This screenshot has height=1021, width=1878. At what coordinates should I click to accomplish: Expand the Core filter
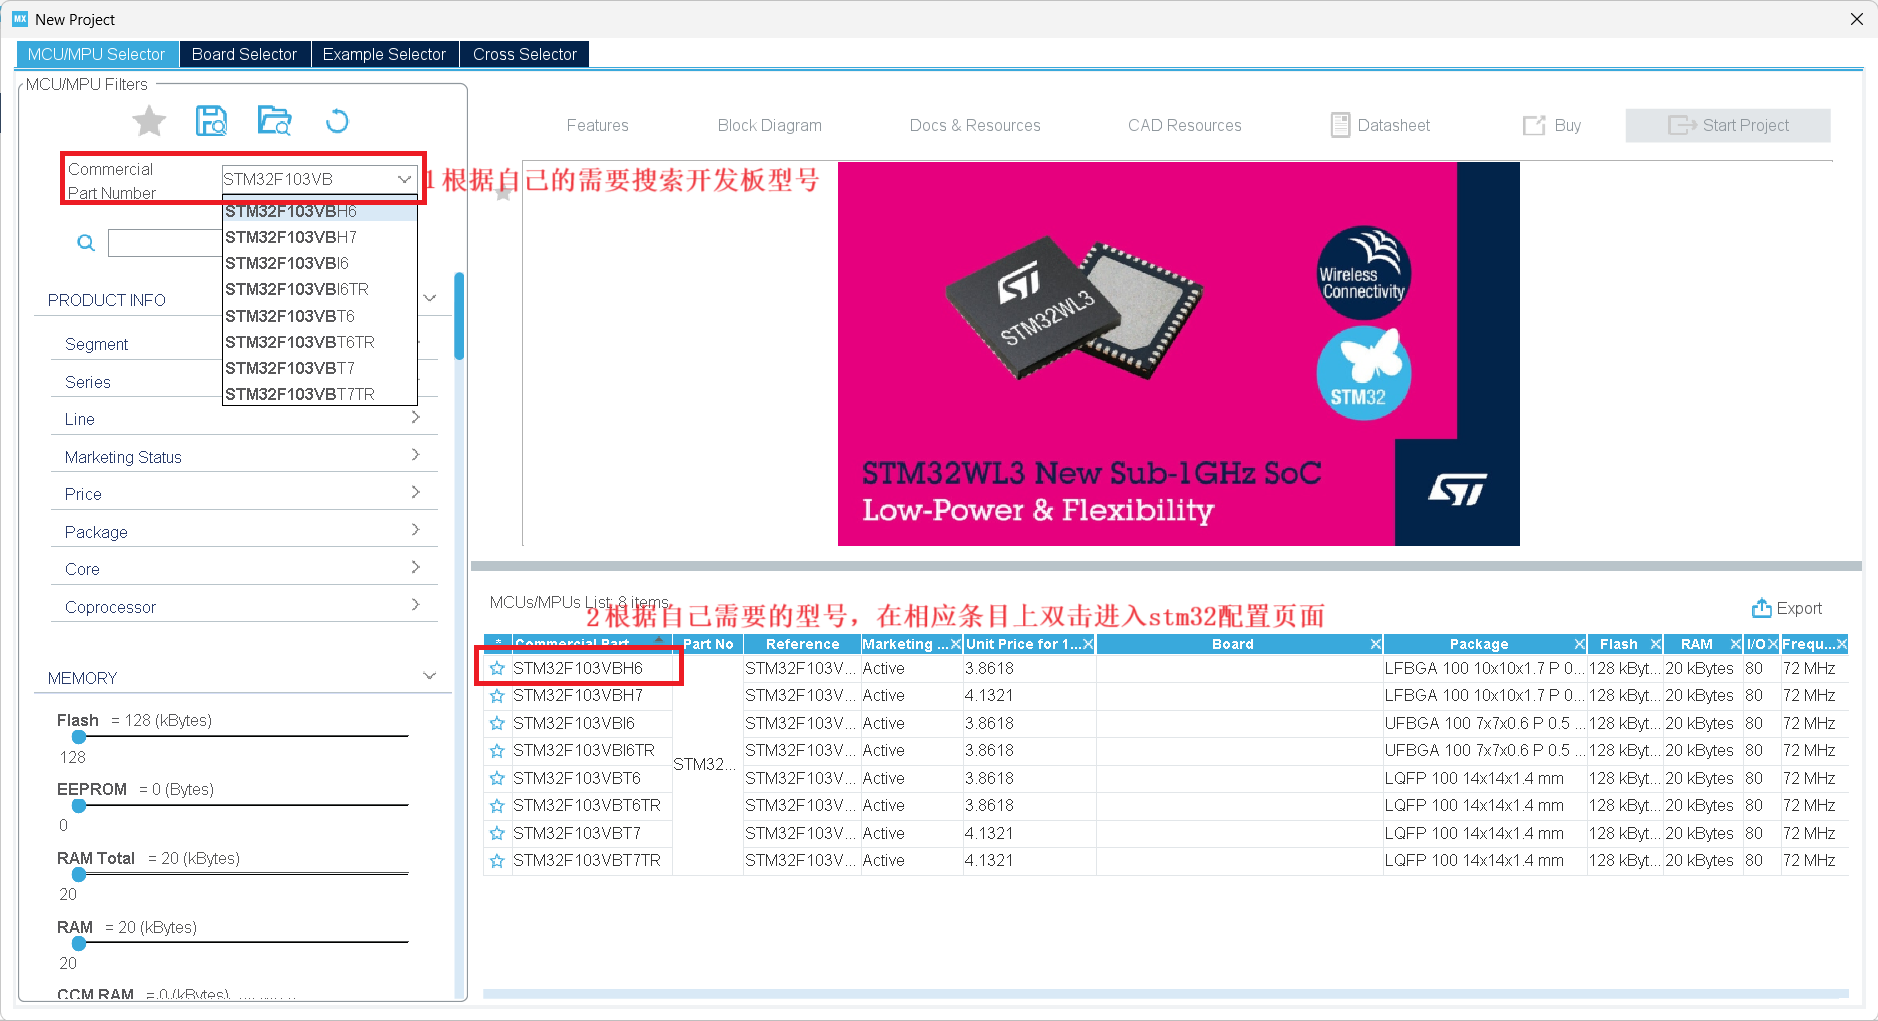pyautogui.click(x=415, y=567)
